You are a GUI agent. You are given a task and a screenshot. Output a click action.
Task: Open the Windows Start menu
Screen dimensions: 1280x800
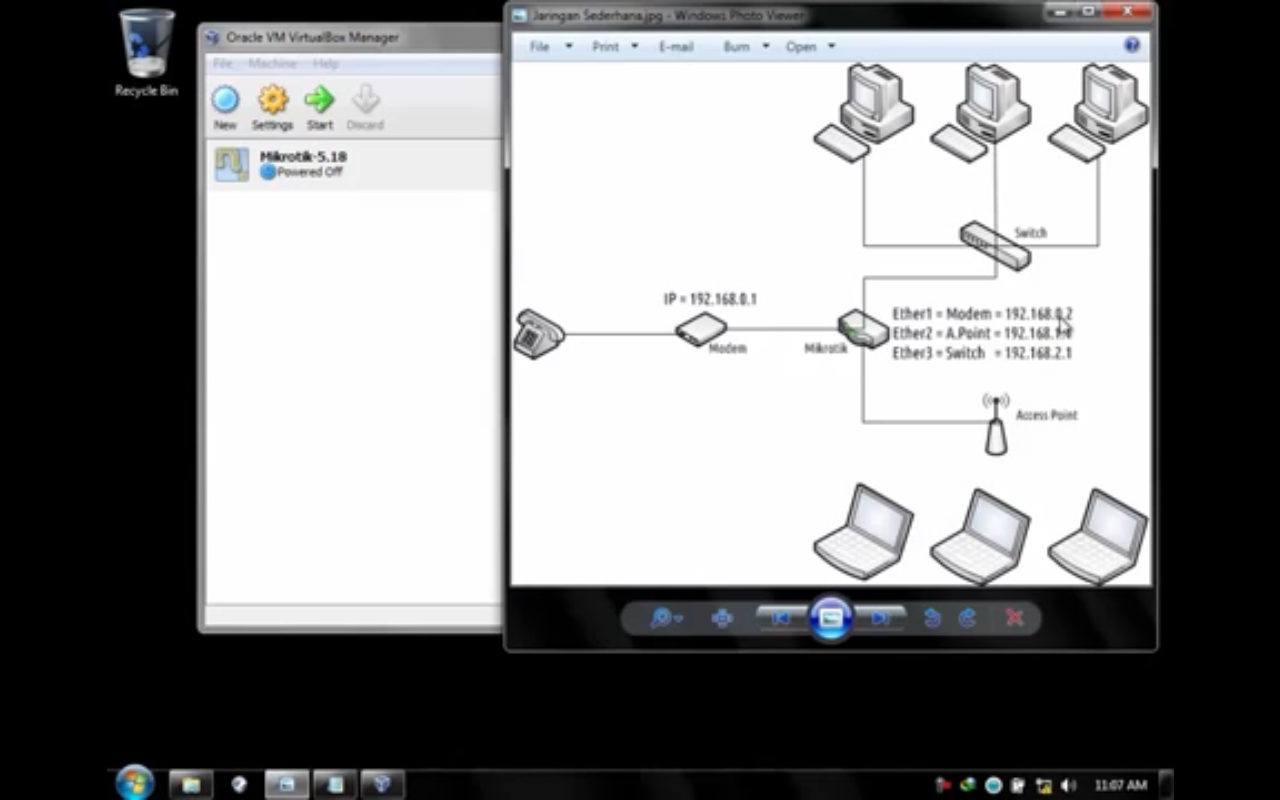pyautogui.click(x=134, y=783)
